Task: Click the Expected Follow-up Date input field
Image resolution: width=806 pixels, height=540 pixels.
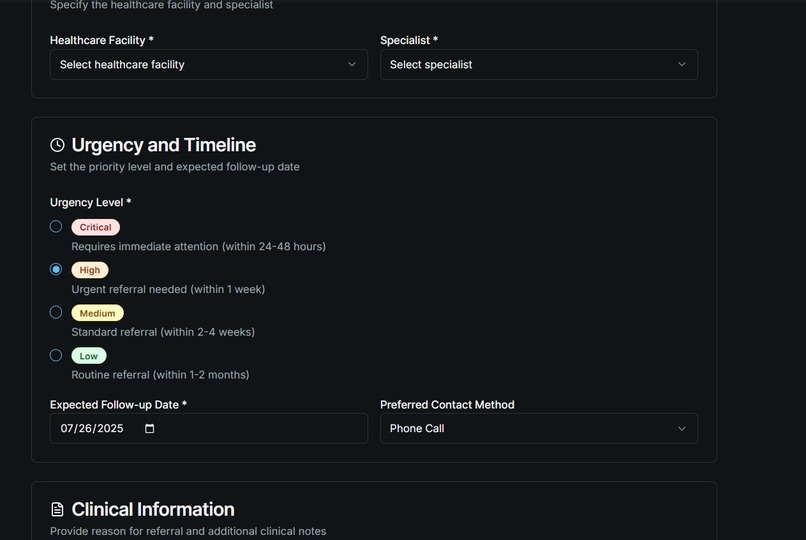Action: click(x=209, y=429)
